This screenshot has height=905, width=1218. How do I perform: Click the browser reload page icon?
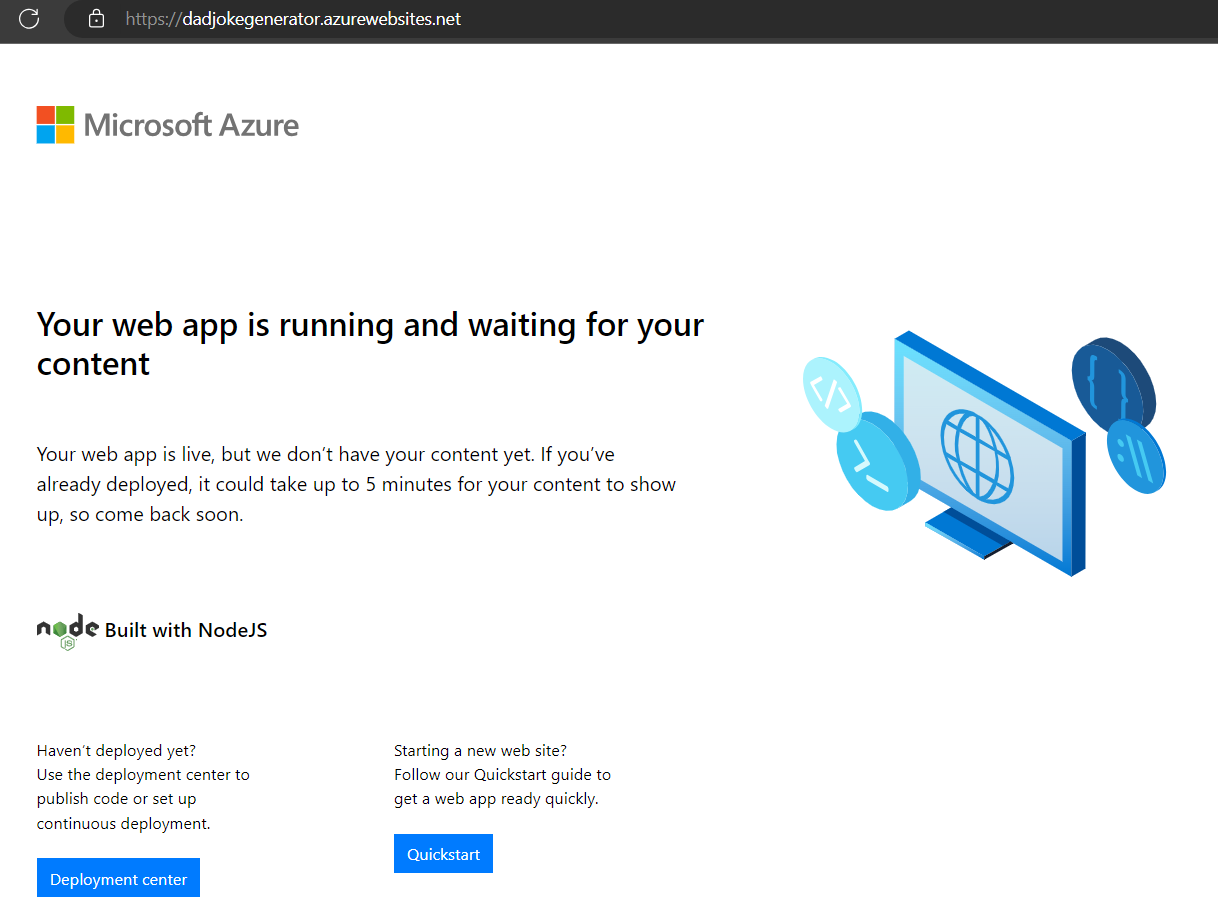point(29,18)
